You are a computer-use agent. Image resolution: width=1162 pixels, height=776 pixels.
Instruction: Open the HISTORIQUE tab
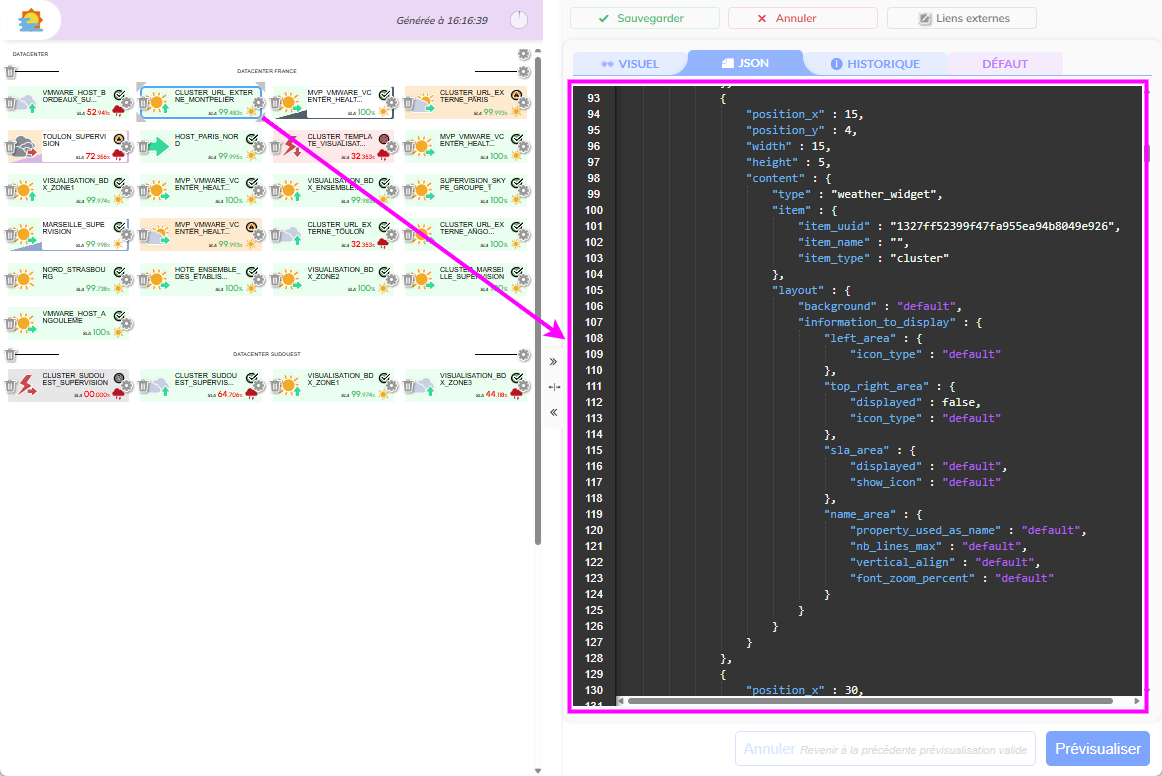click(875, 64)
